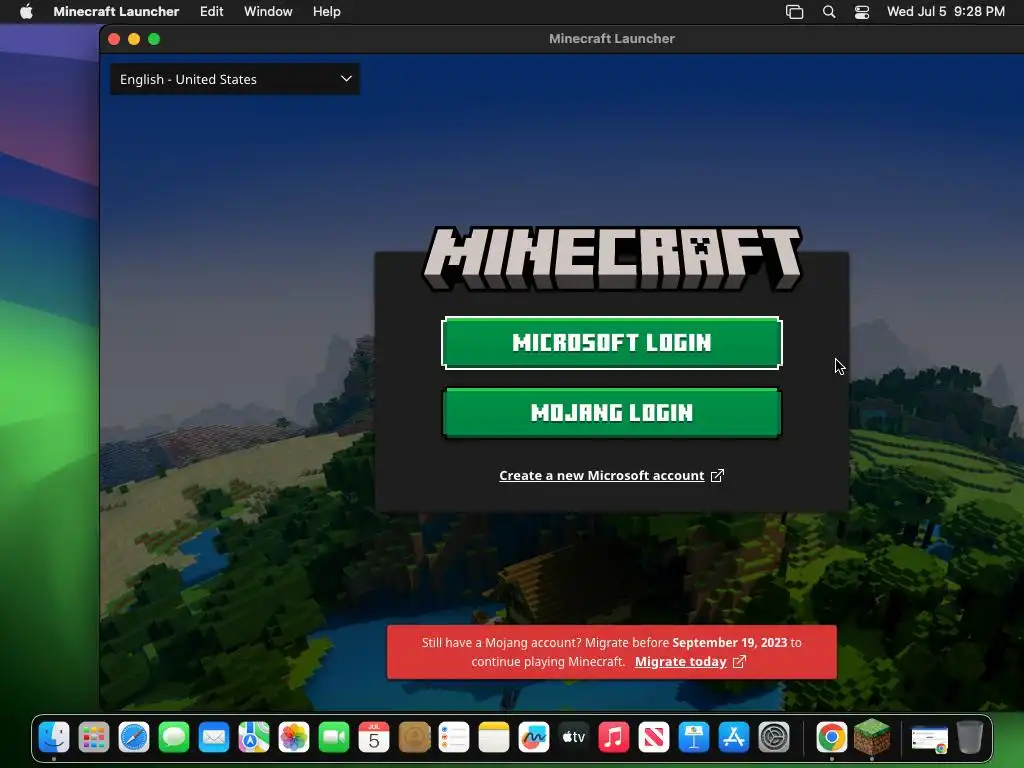Viewport: 1024px width, 768px height.
Task: Expand the English - United States language dropdown
Action: (x=235, y=79)
